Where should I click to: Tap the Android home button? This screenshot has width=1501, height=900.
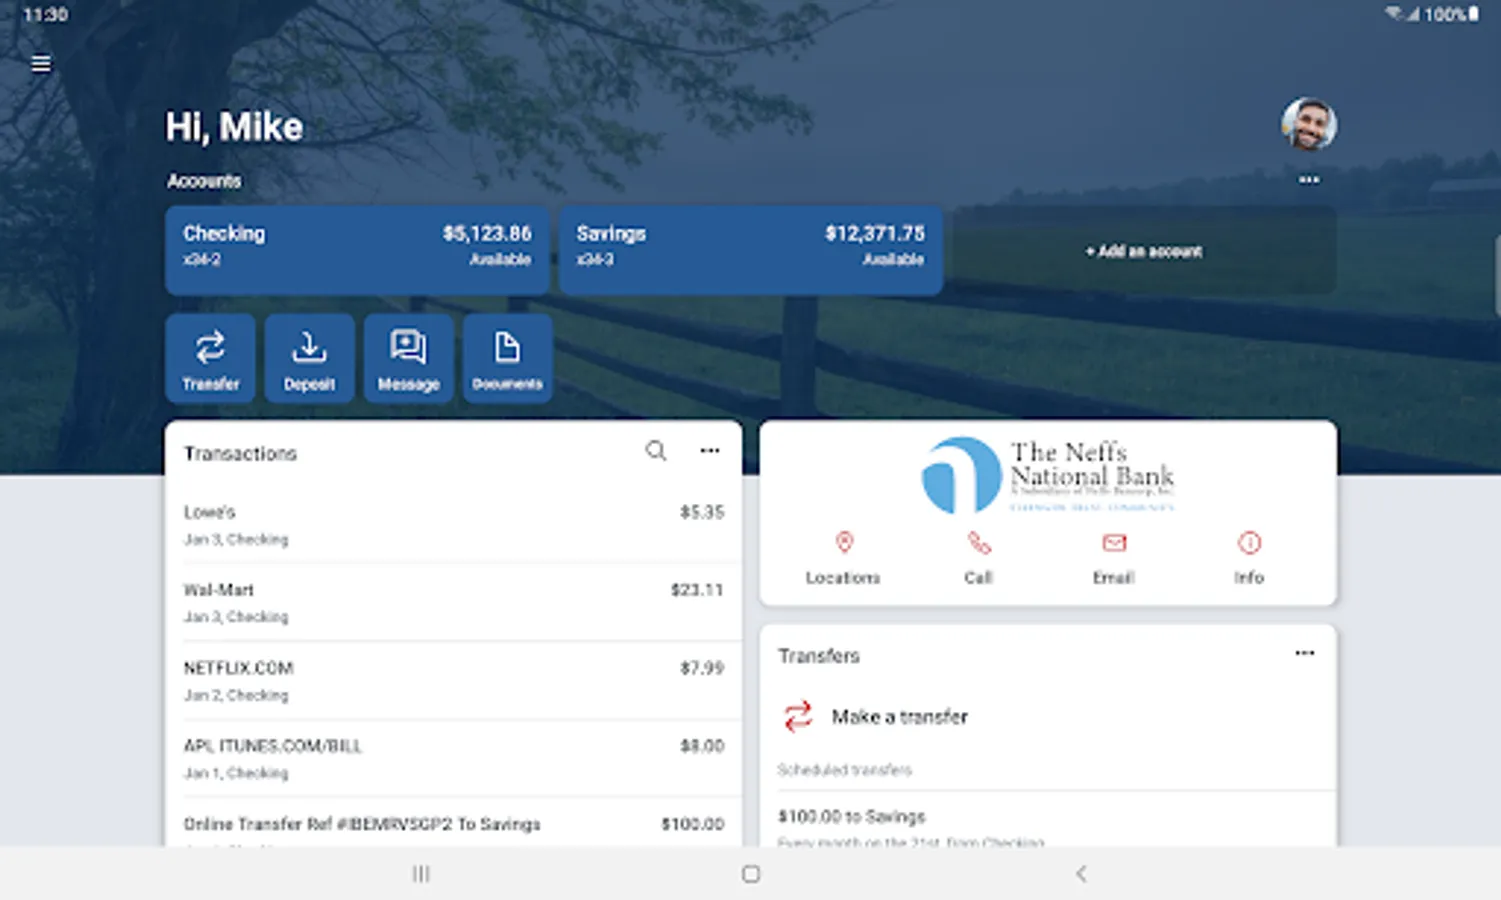coord(751,874)
